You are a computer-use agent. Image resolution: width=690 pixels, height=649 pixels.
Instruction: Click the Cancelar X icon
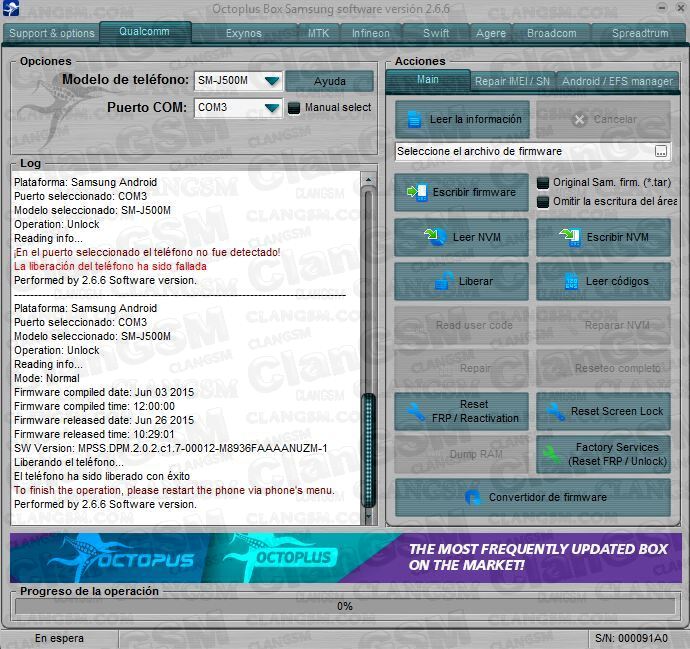(580, 119)
